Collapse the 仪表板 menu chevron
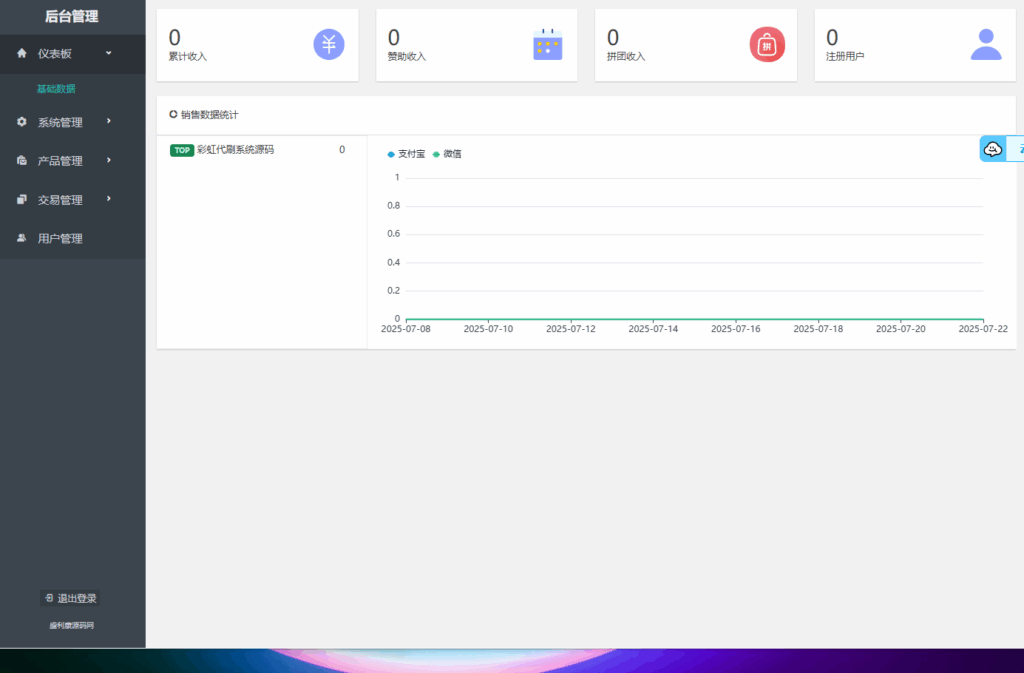This screenshot has width=1024, height=673. (x=108, y=53)
